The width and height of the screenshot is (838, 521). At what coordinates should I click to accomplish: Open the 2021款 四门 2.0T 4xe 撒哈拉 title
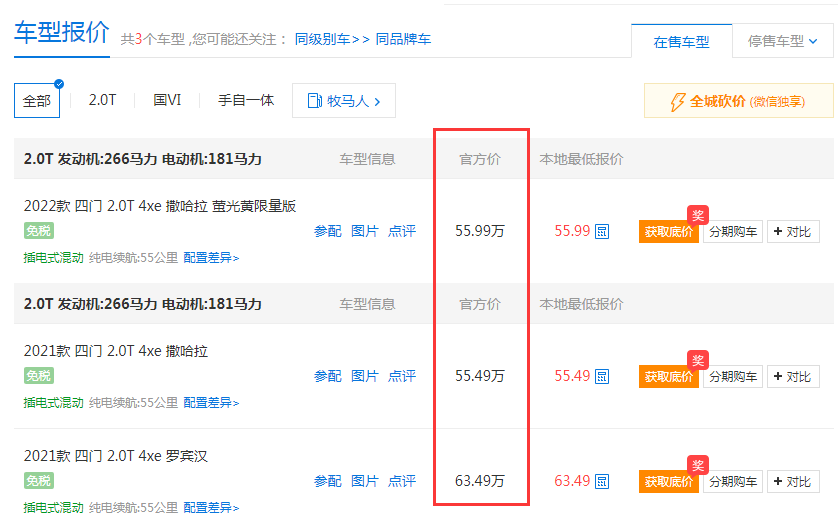coord(116,351)
